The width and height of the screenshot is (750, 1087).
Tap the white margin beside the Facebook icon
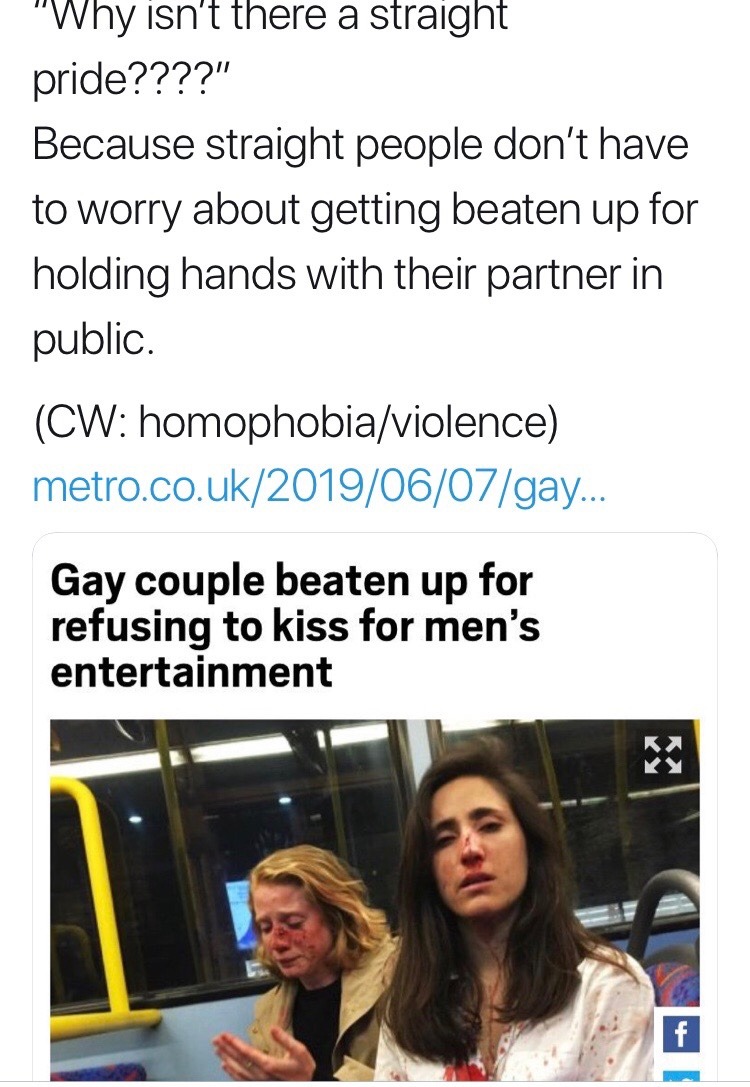(x=708, y=1035)
